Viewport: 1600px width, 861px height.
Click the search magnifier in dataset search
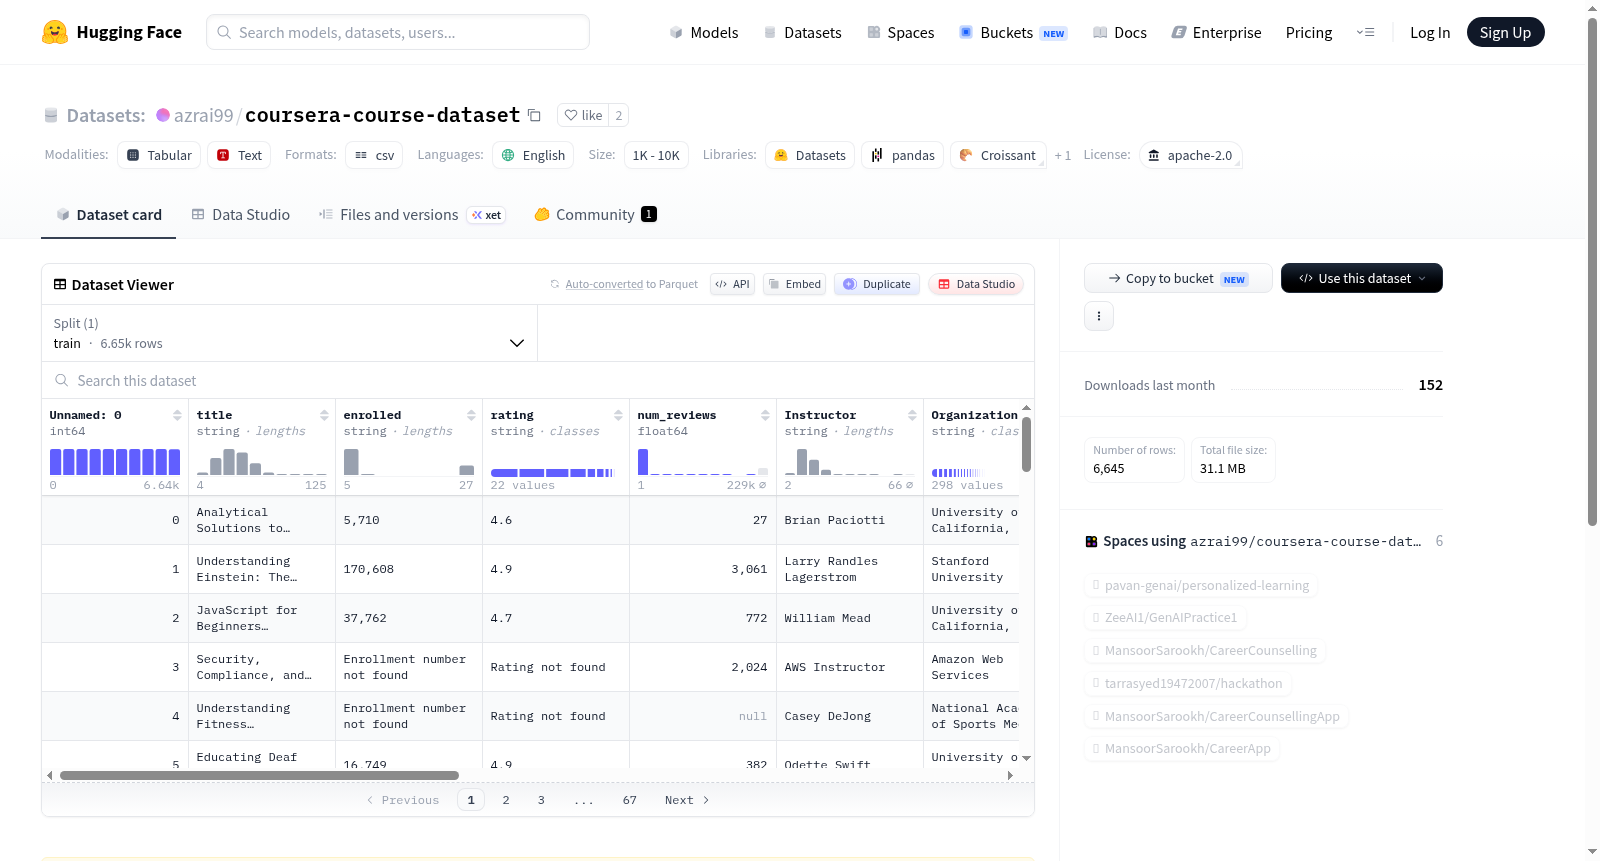(62, 380)
